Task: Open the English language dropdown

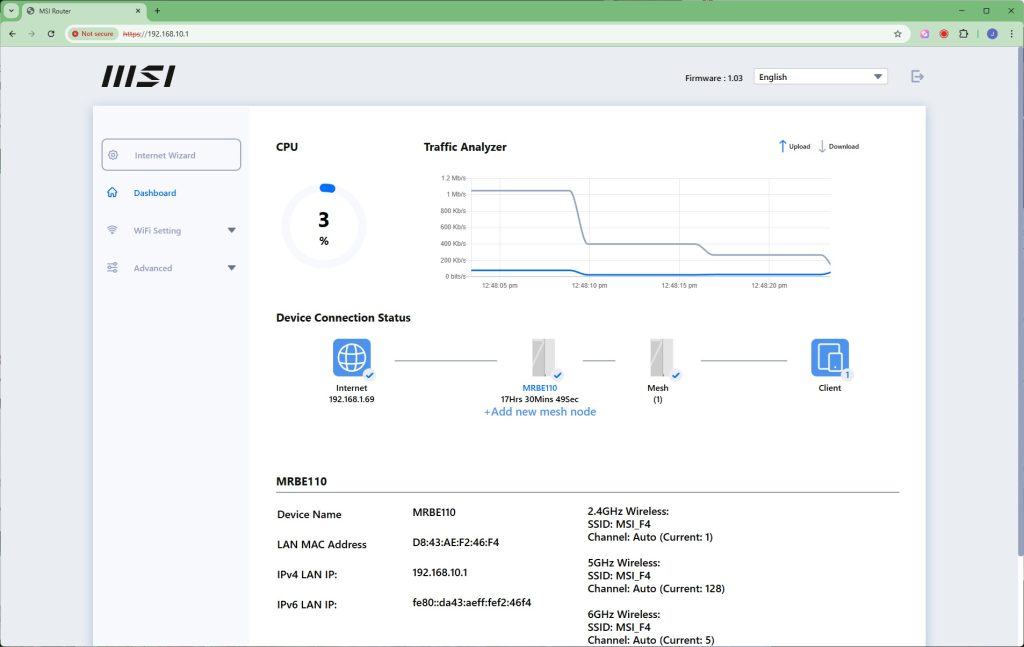Action: click(820, 77)
